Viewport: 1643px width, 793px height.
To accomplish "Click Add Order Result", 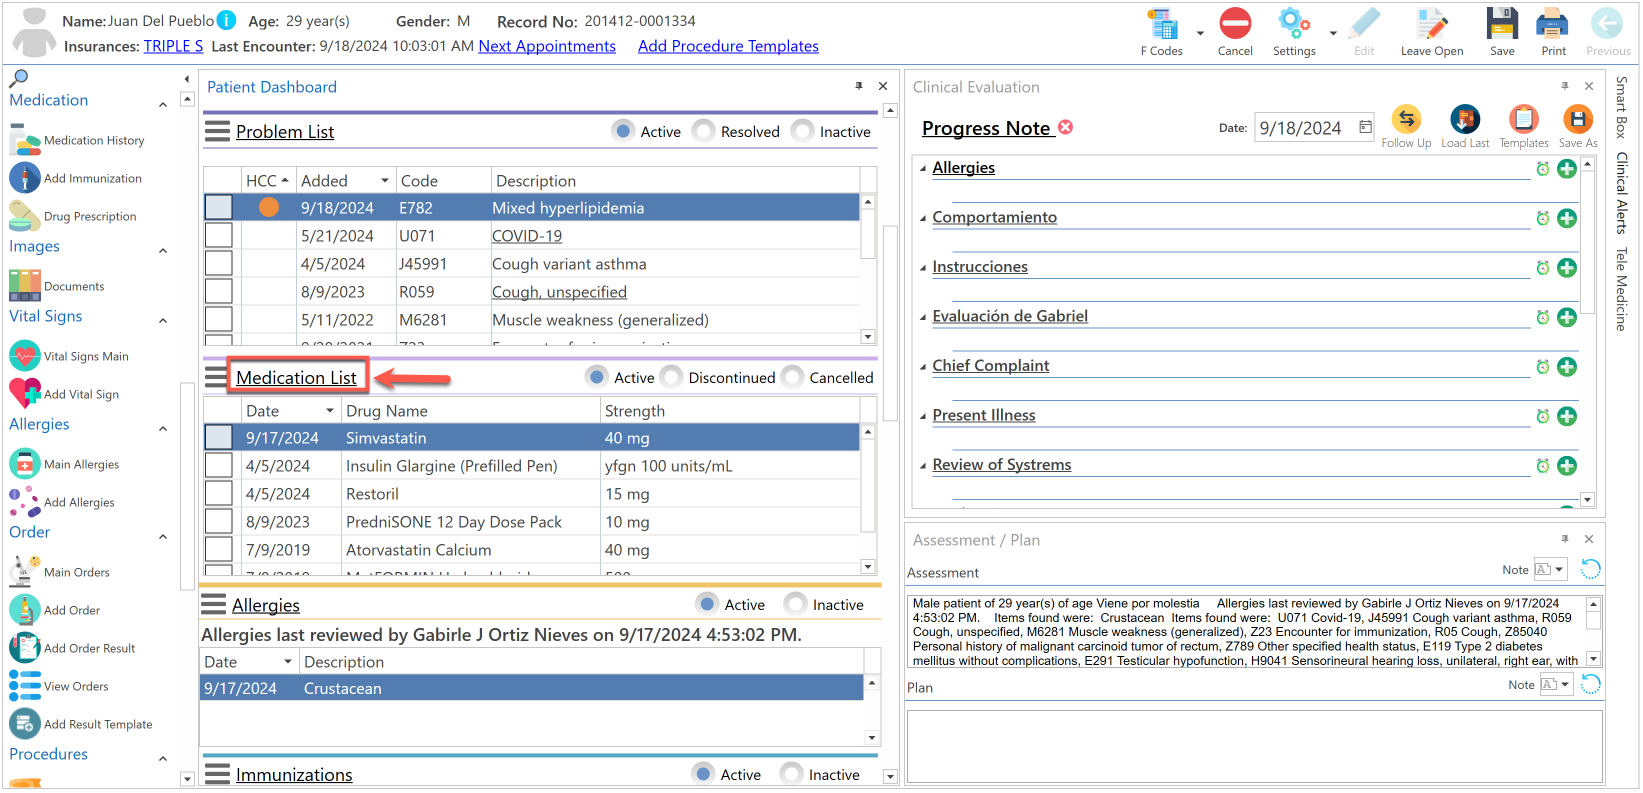I will [x=72, y=648].
